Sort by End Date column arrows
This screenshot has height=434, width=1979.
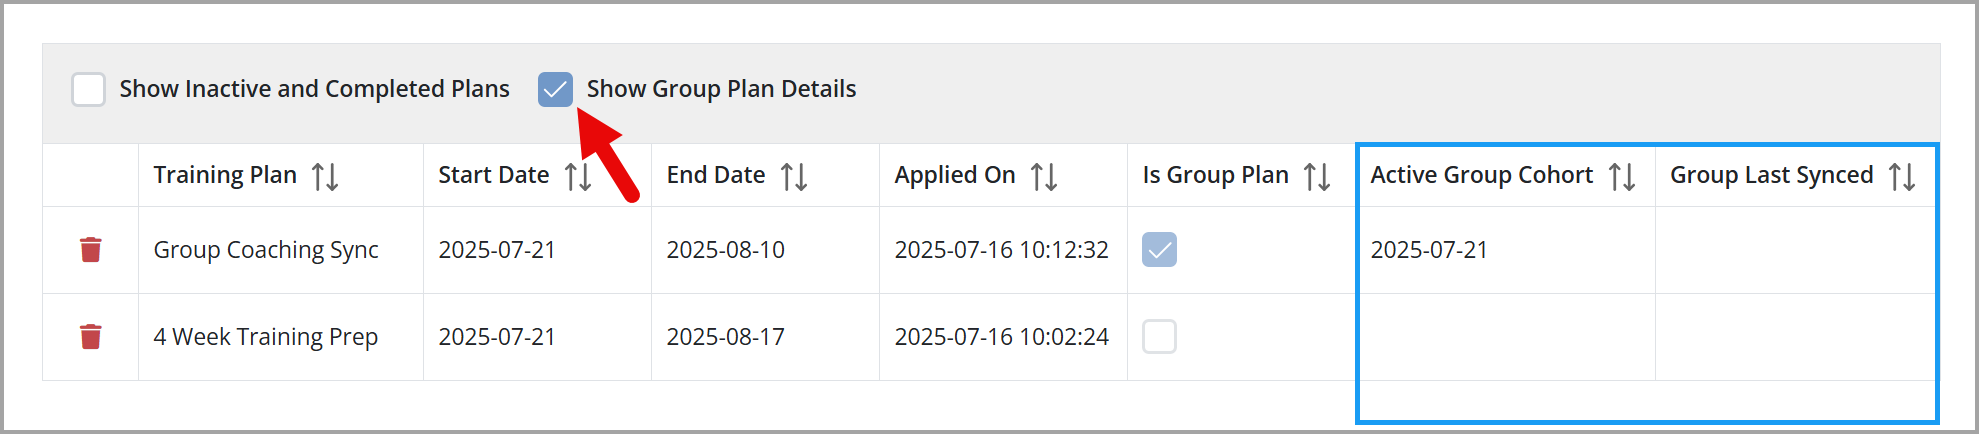coord(794,177)
